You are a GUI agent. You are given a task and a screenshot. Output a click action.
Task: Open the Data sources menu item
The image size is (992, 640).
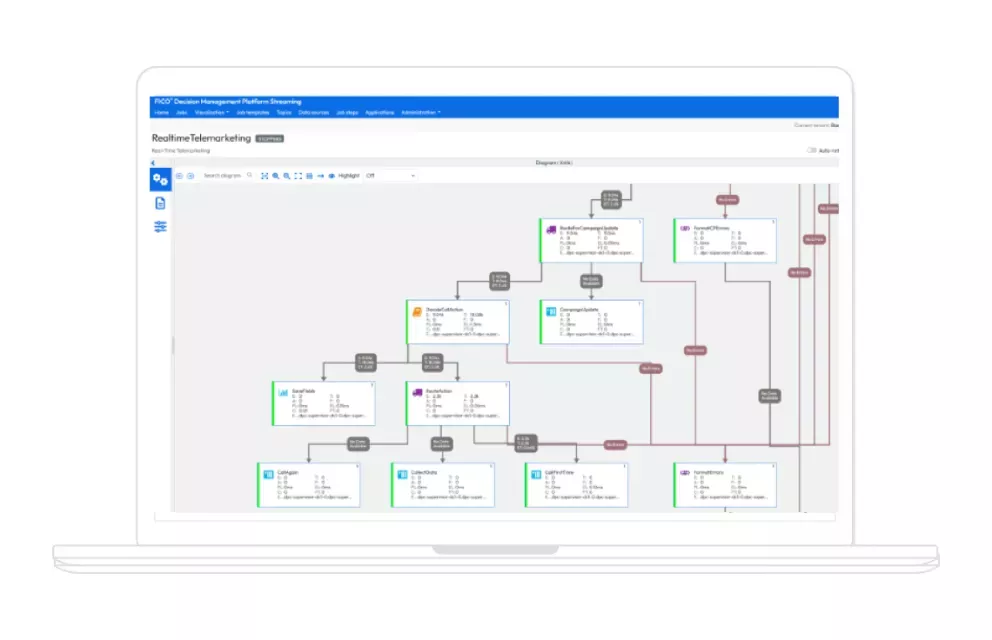coord(312,112)
